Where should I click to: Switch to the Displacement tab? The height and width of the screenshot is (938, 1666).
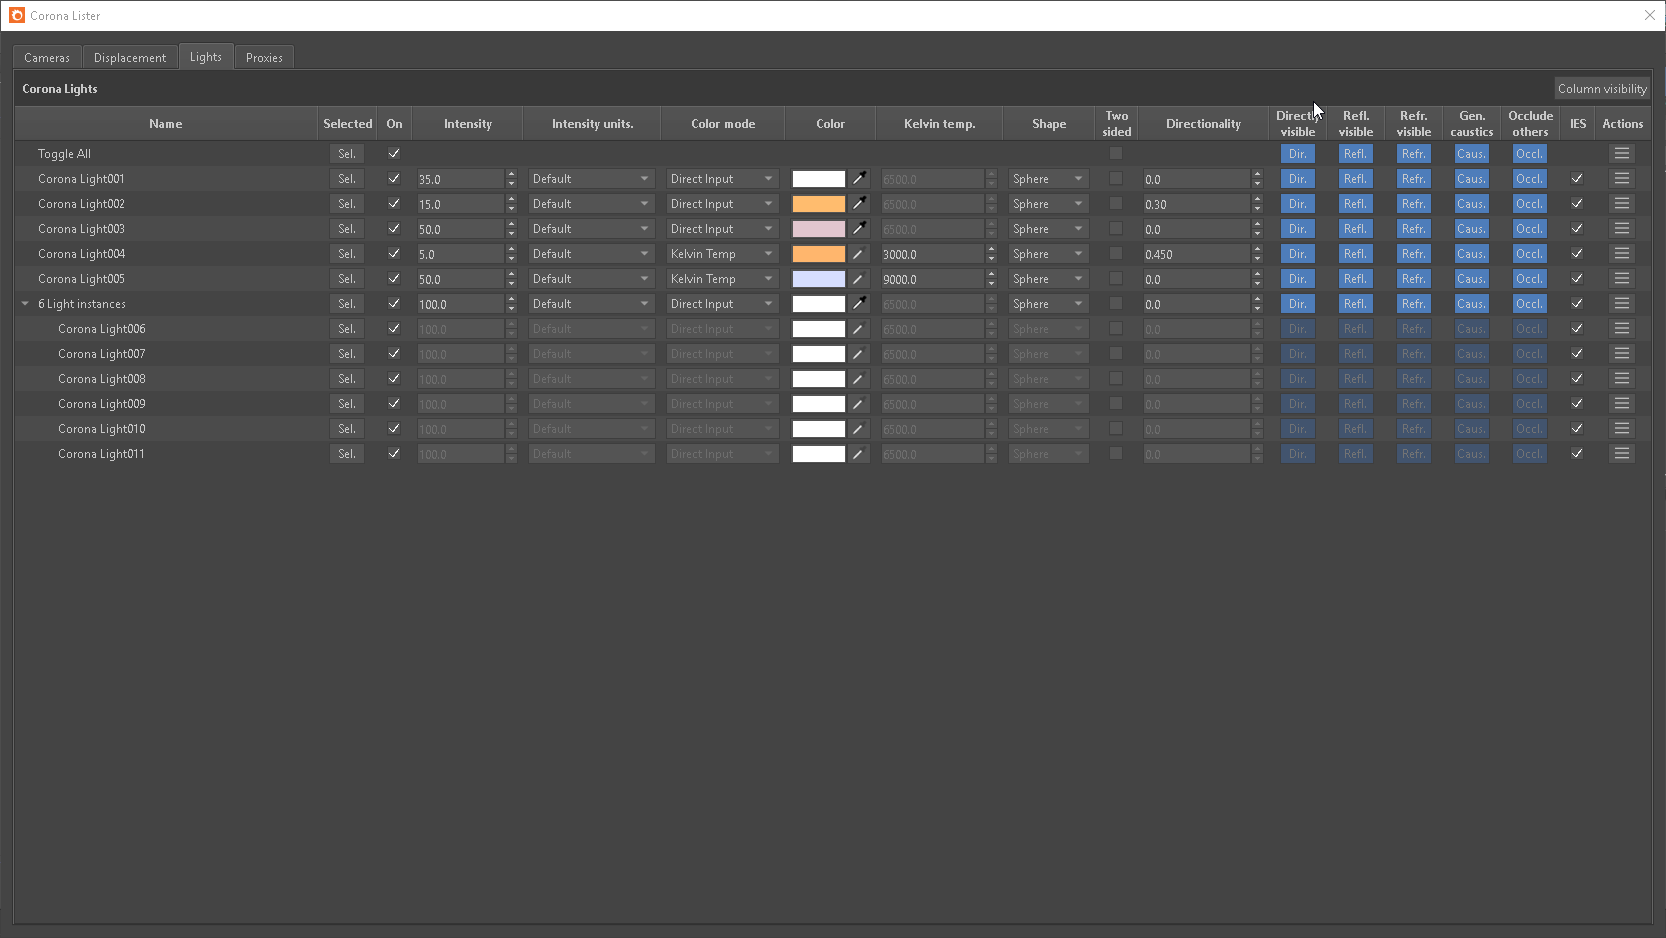click(130, 58)
